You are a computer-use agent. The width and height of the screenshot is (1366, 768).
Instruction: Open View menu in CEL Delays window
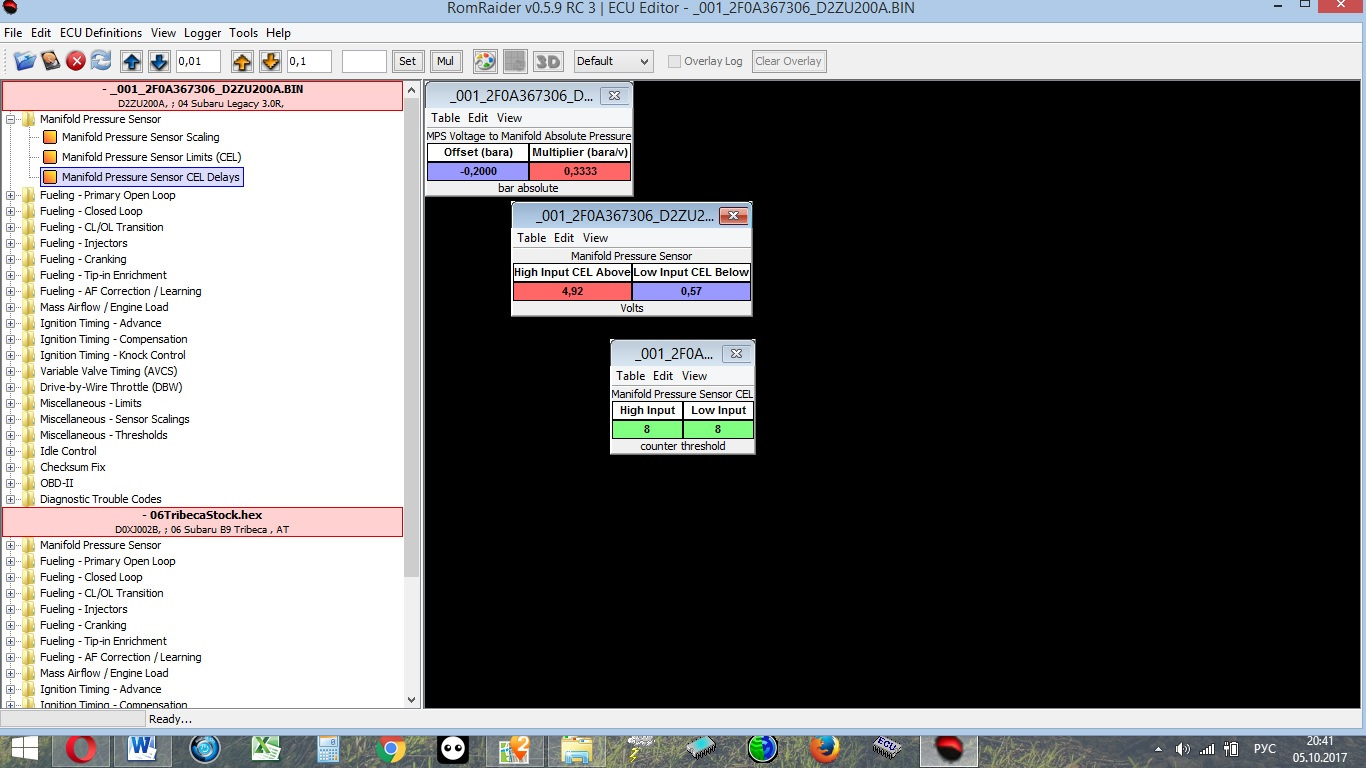[694, 376]
